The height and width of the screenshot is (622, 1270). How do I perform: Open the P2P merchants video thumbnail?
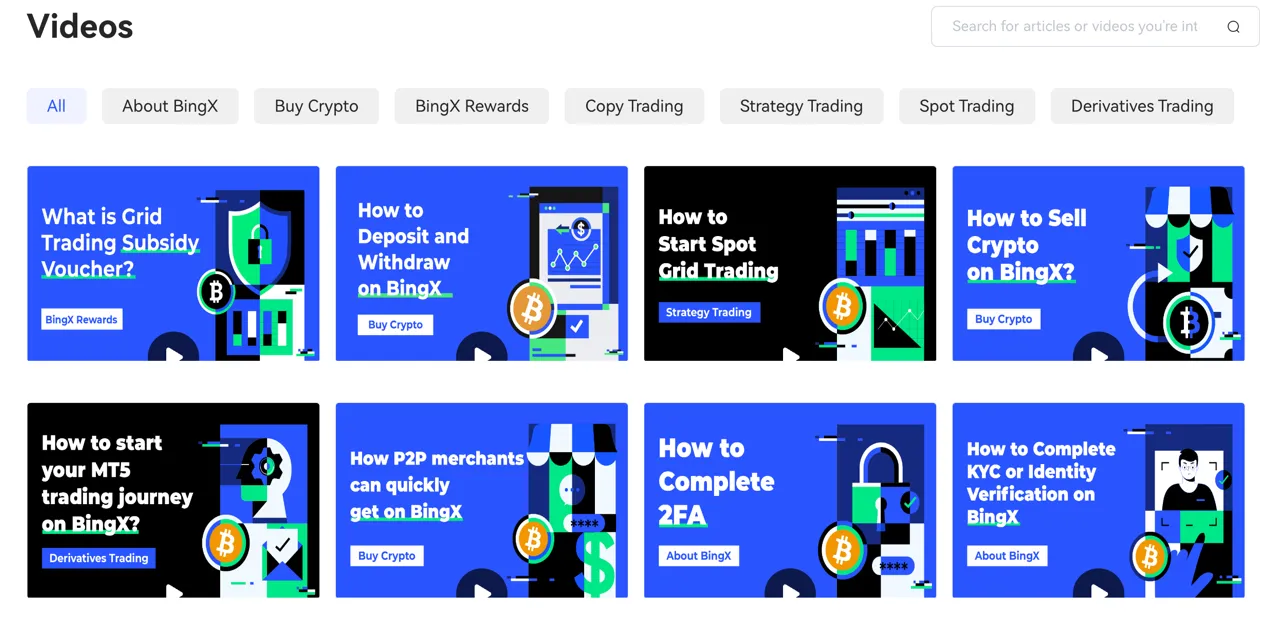tap(482, 500)
